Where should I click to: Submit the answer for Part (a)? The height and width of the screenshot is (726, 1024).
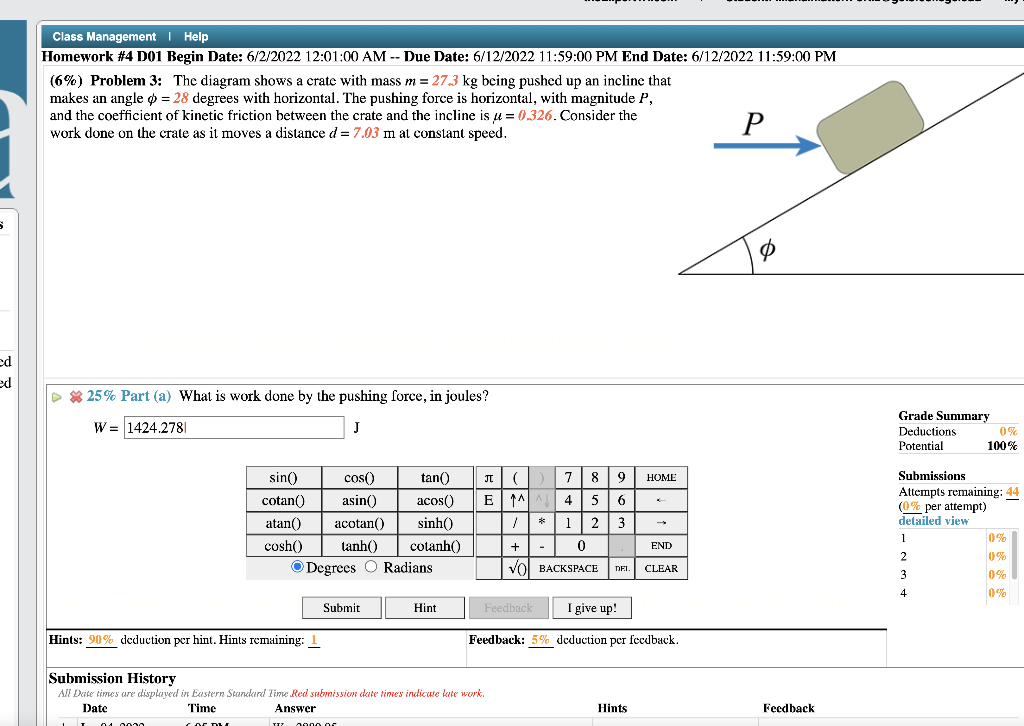pos(341,607)
